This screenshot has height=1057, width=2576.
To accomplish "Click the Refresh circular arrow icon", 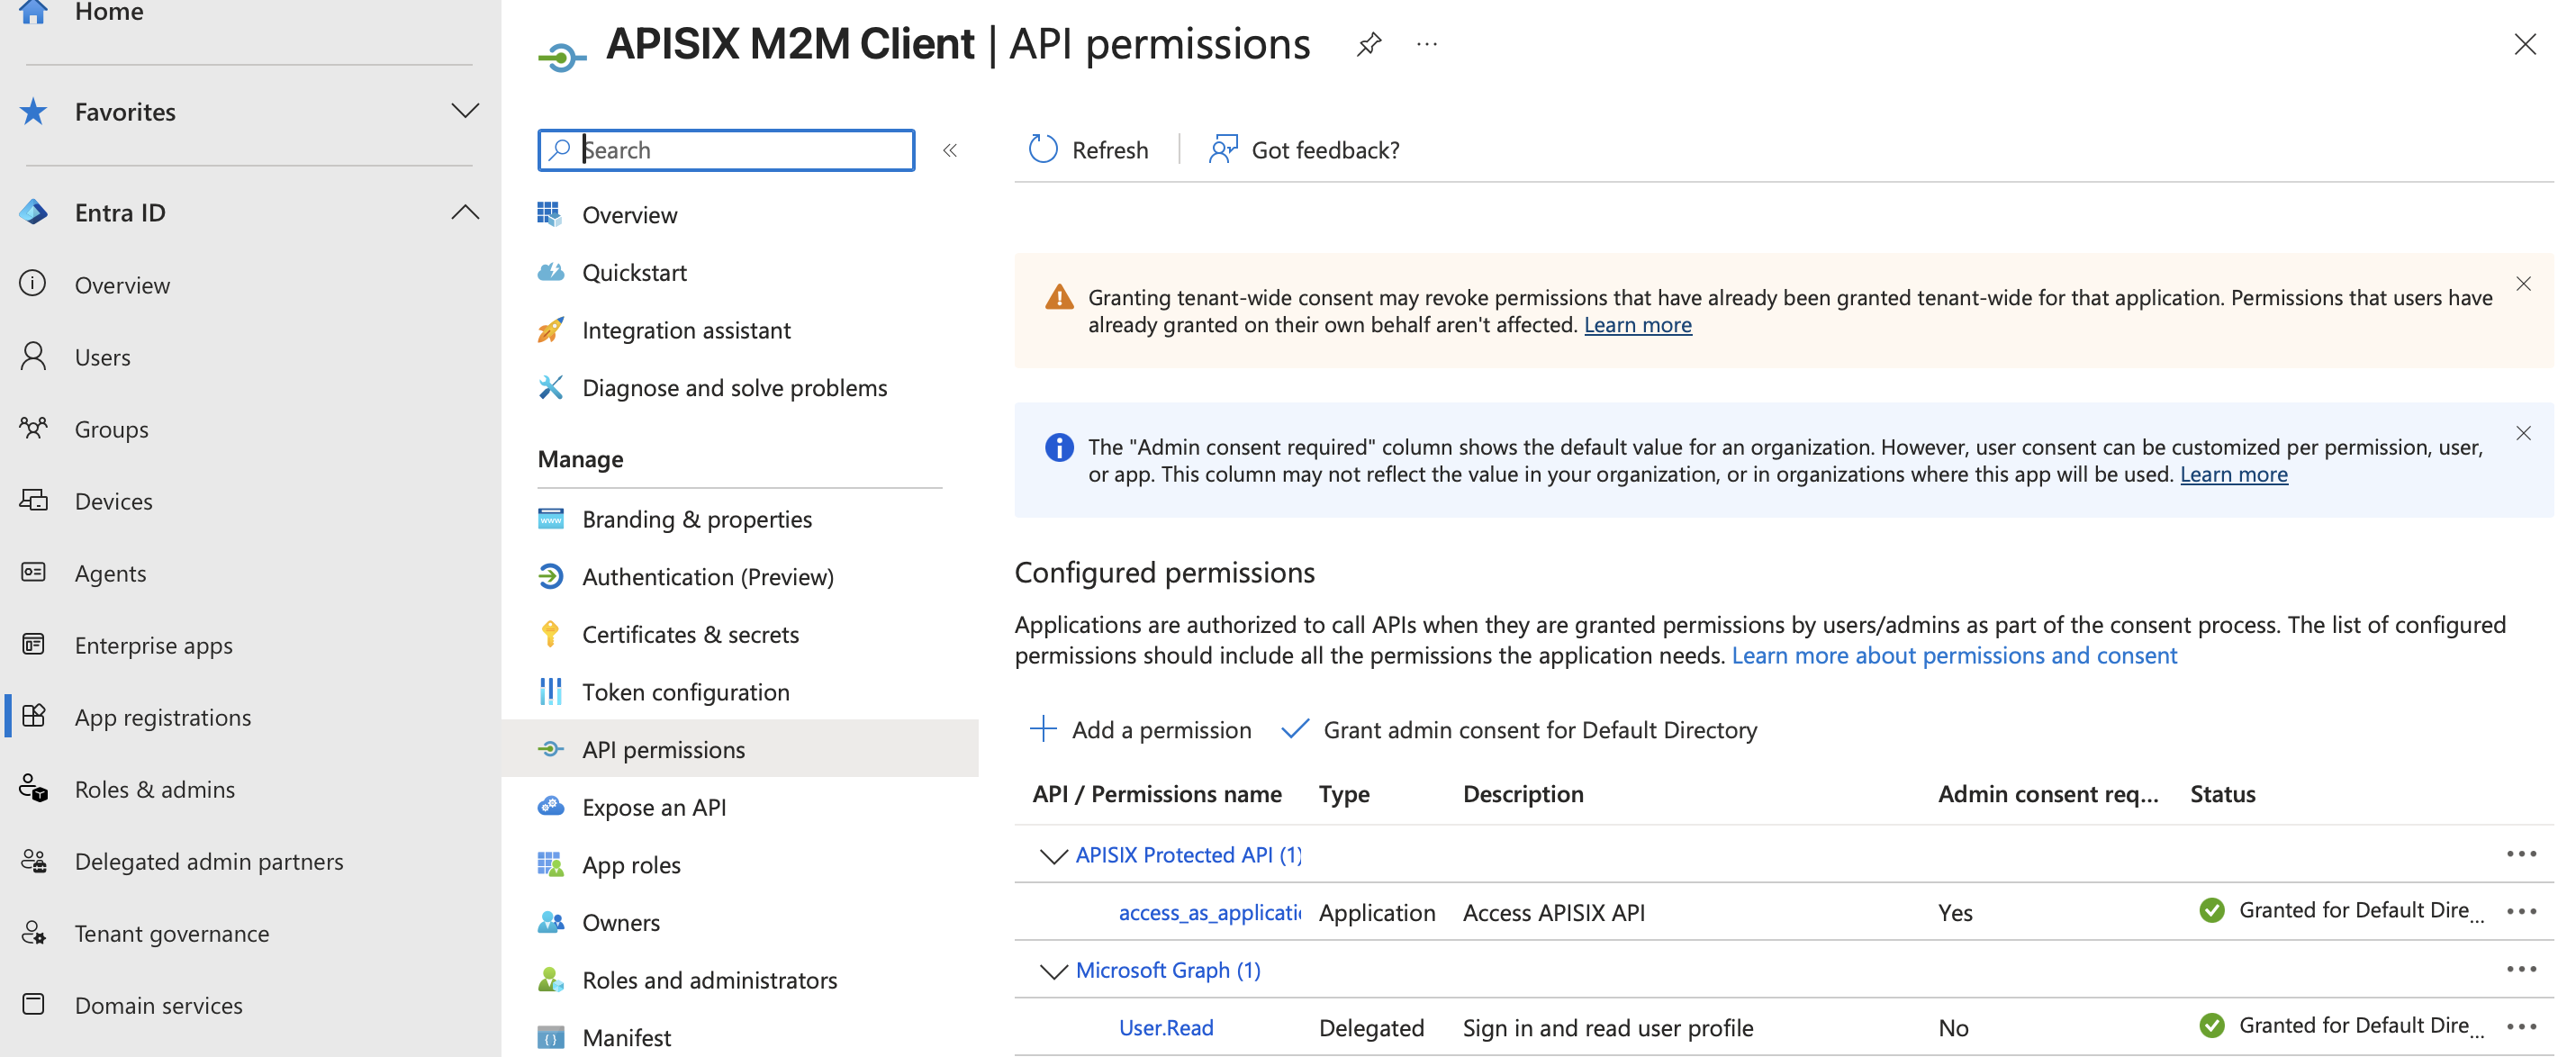I will [1043, 149].
